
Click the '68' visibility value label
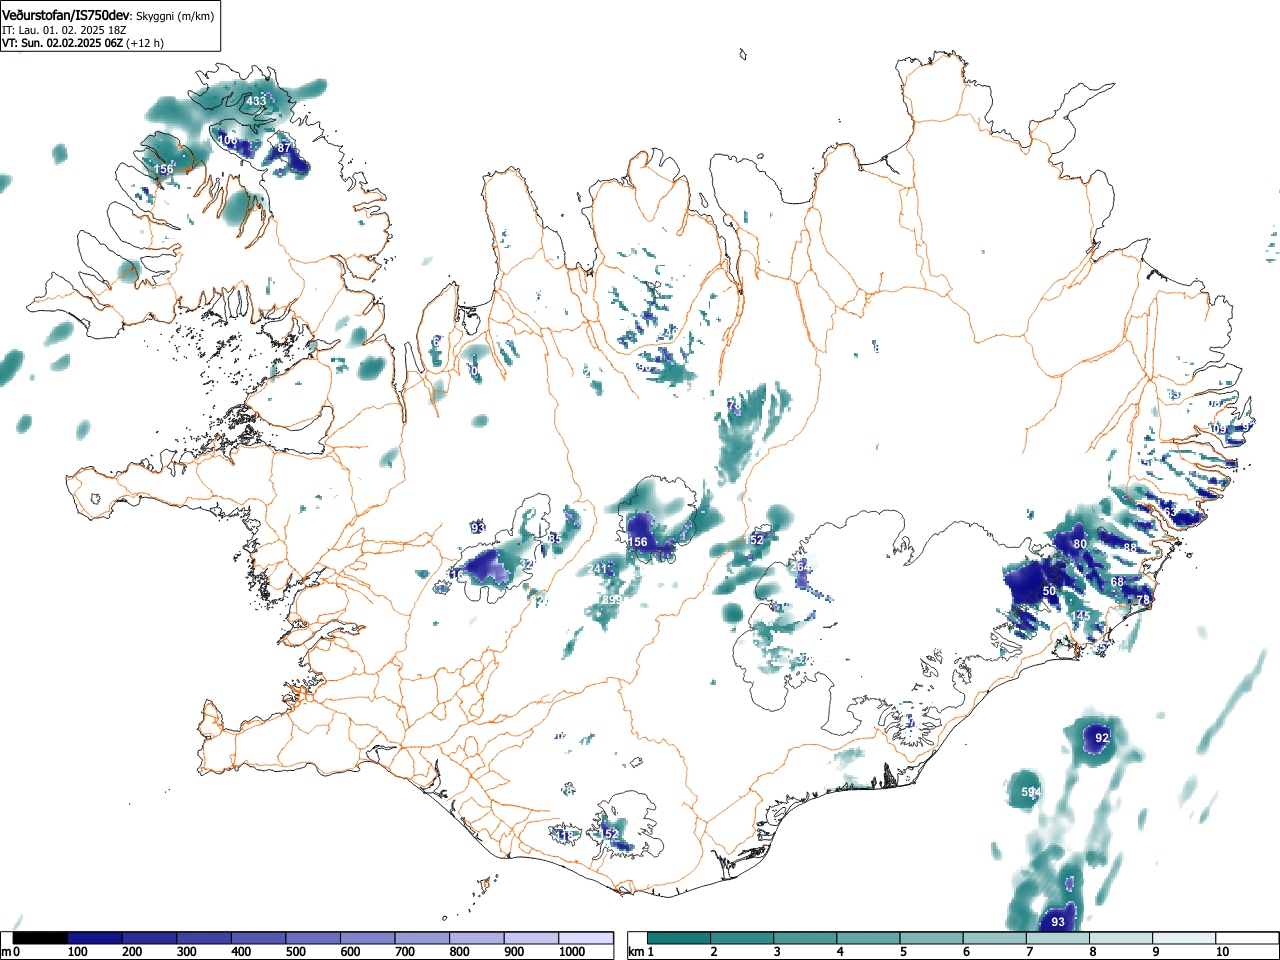1117,583
